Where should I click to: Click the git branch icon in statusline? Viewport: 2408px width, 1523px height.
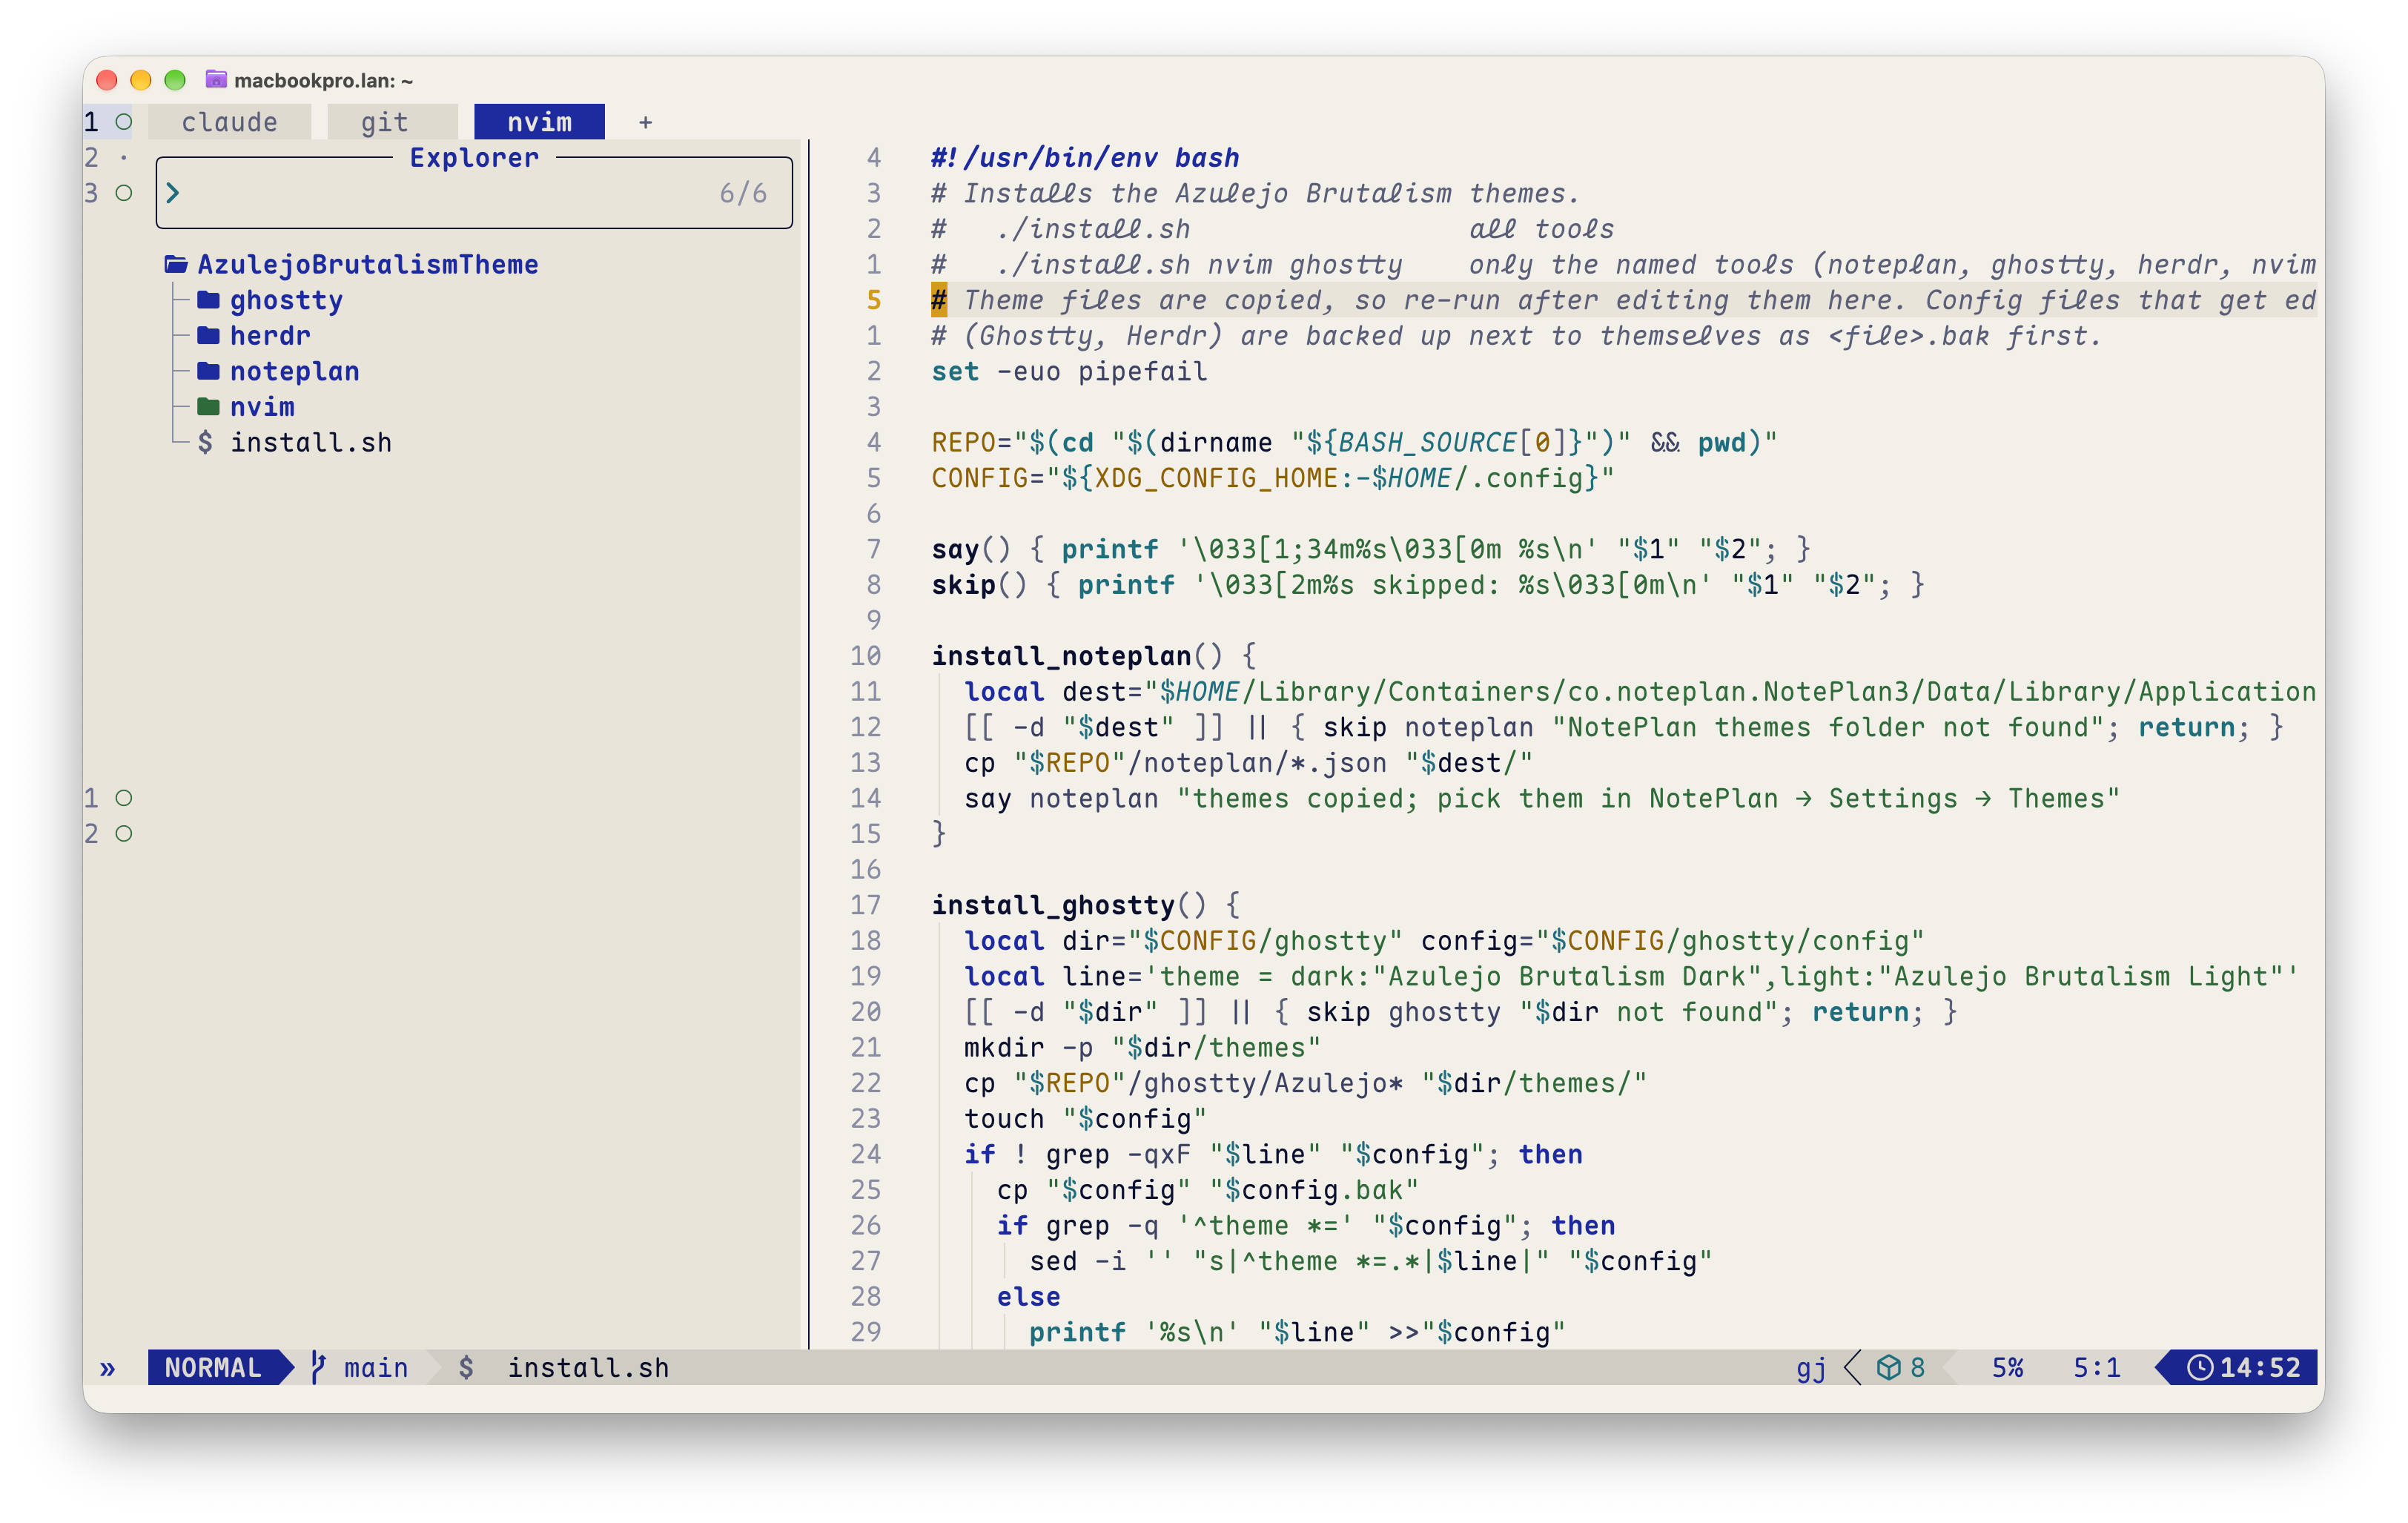pyautogui.click(x=317, y=1367)
